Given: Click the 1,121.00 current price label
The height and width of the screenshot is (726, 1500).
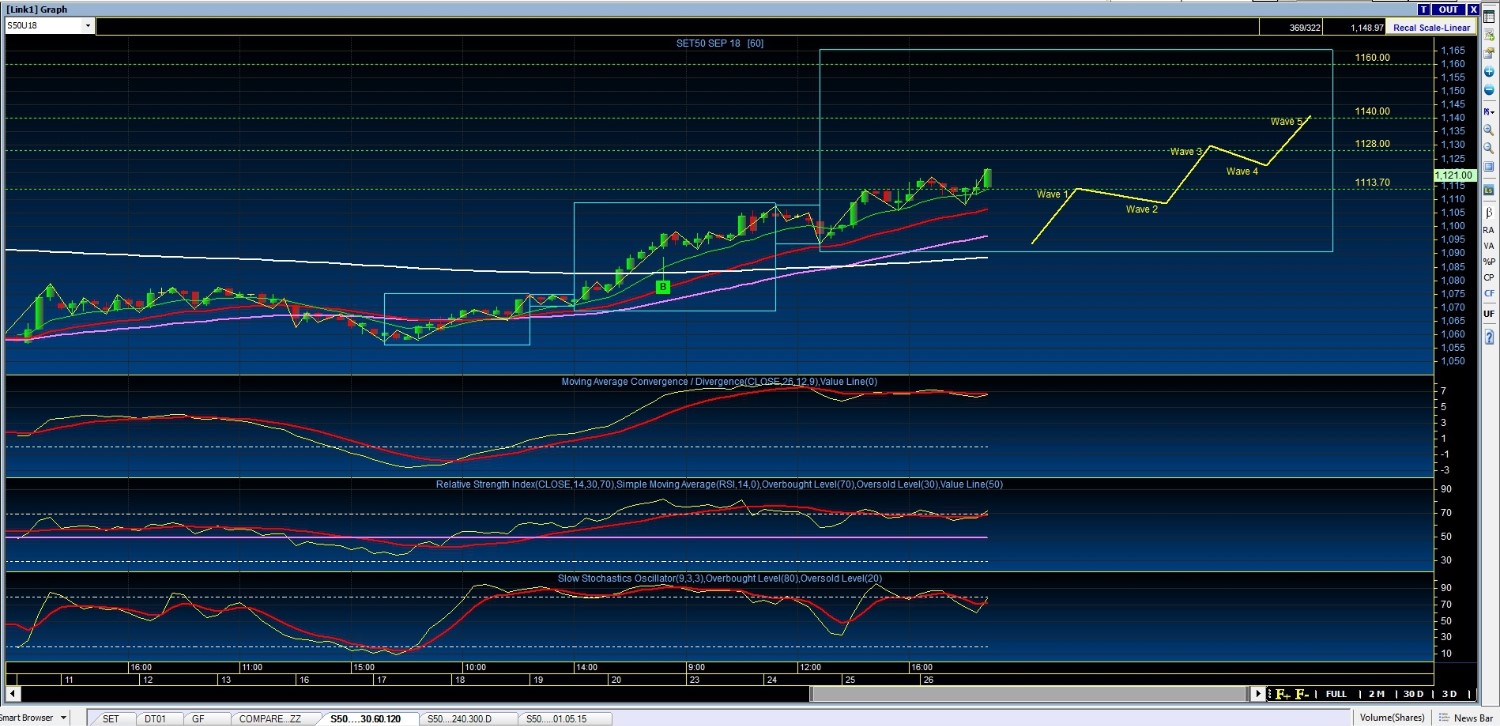Looking at the screenshot, I should click(x=1453, y=175).
